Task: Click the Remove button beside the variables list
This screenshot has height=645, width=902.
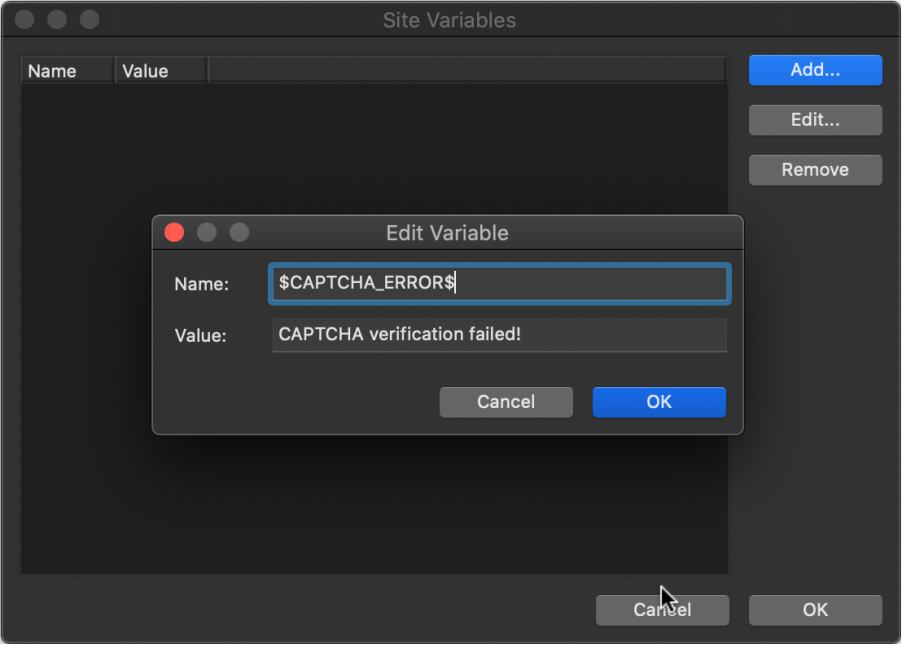Action: 815,170
